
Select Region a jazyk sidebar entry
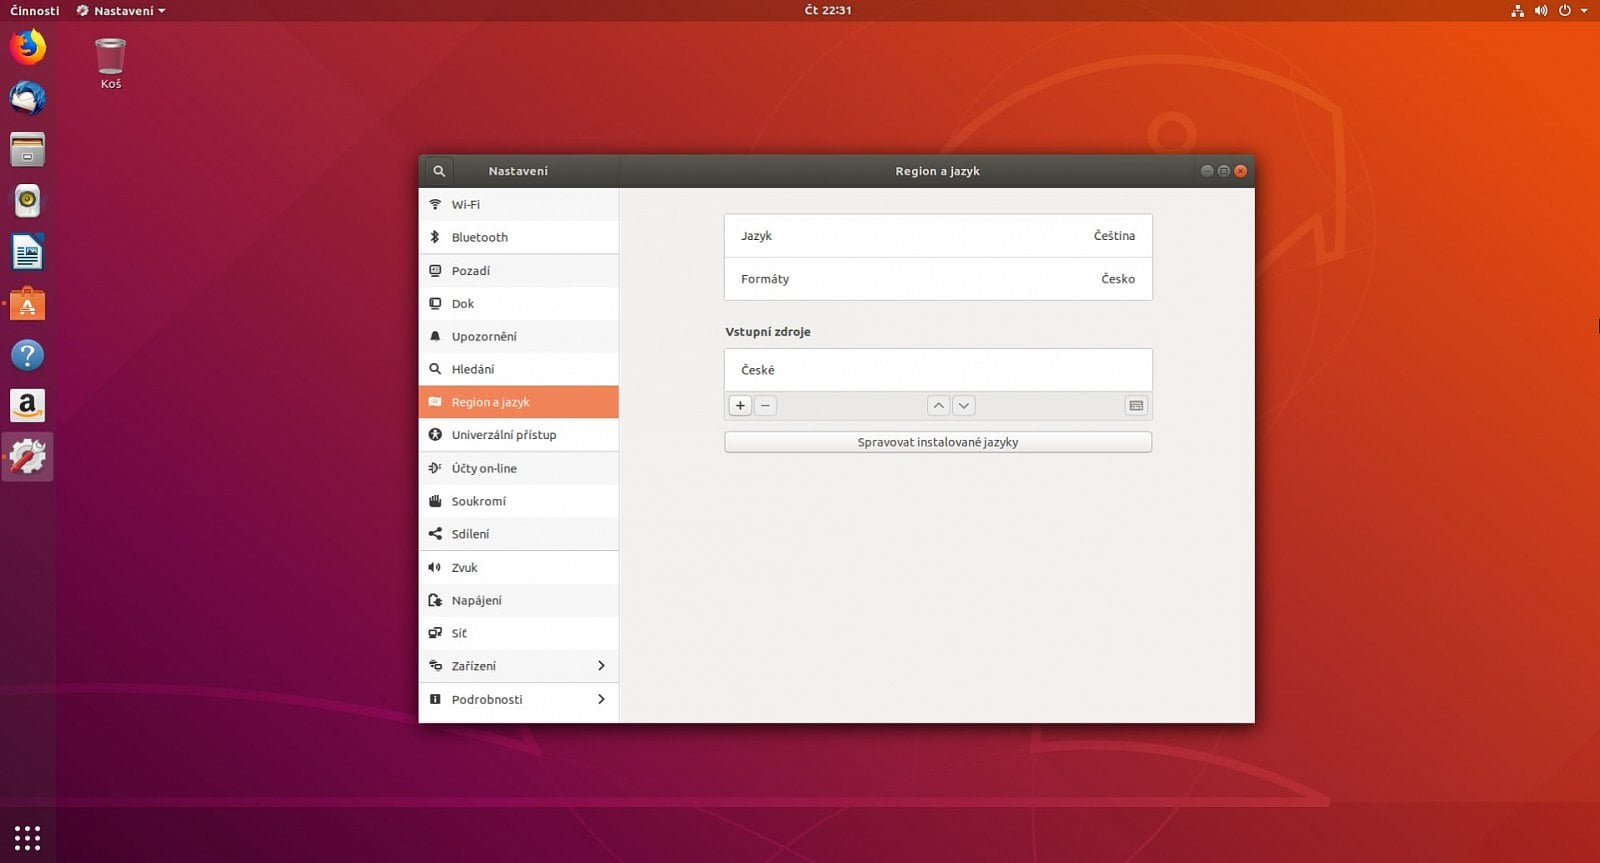click(518, 402)
